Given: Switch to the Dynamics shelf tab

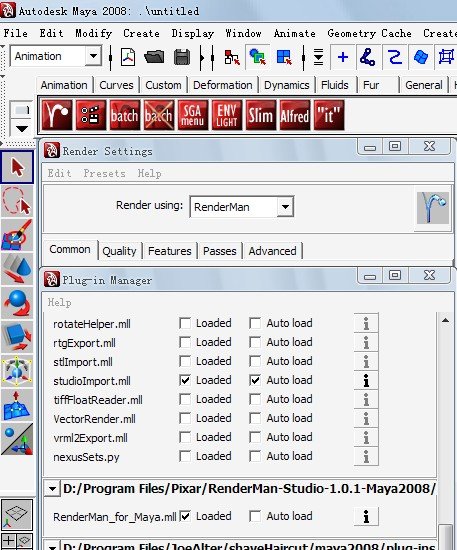Looking at the screenshot, I should (287, 85).
